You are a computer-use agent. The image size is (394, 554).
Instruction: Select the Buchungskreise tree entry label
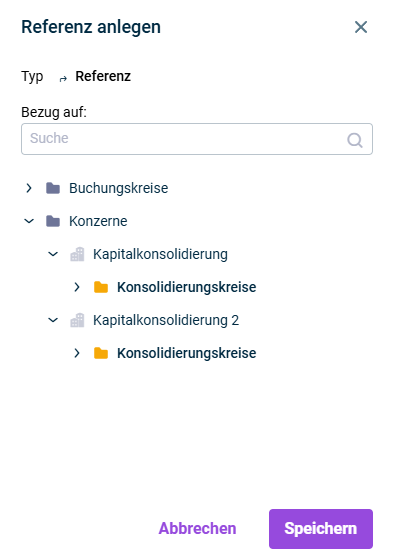click(x=118, y=188)
